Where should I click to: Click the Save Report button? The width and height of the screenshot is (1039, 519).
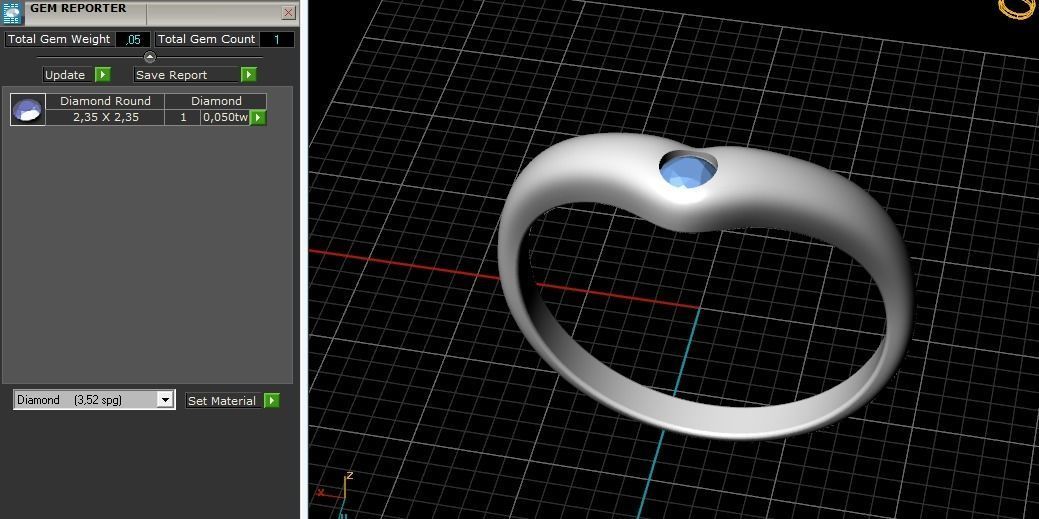pyautogui.click(x=187, y=75)
